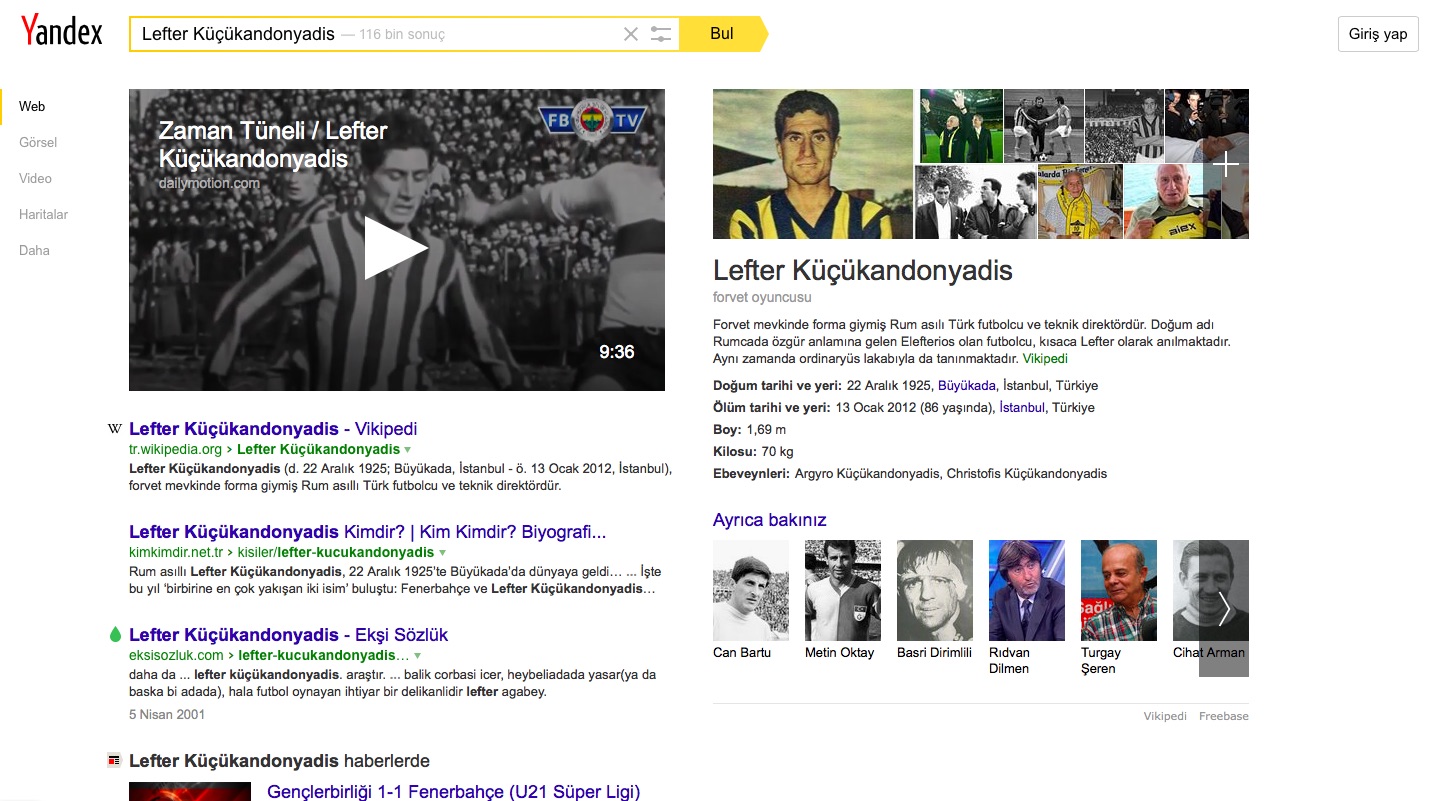Open the photo of players shaking hands on the pitch
This screenshot has width=1439, height=801.
pos(1044,126)
